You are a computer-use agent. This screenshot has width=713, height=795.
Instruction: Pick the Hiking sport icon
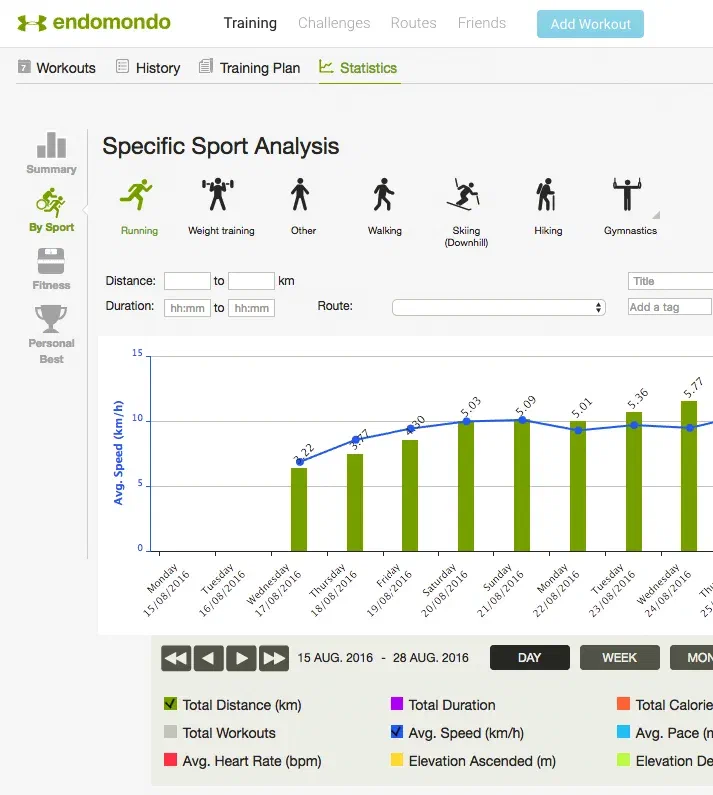point(547,196)
